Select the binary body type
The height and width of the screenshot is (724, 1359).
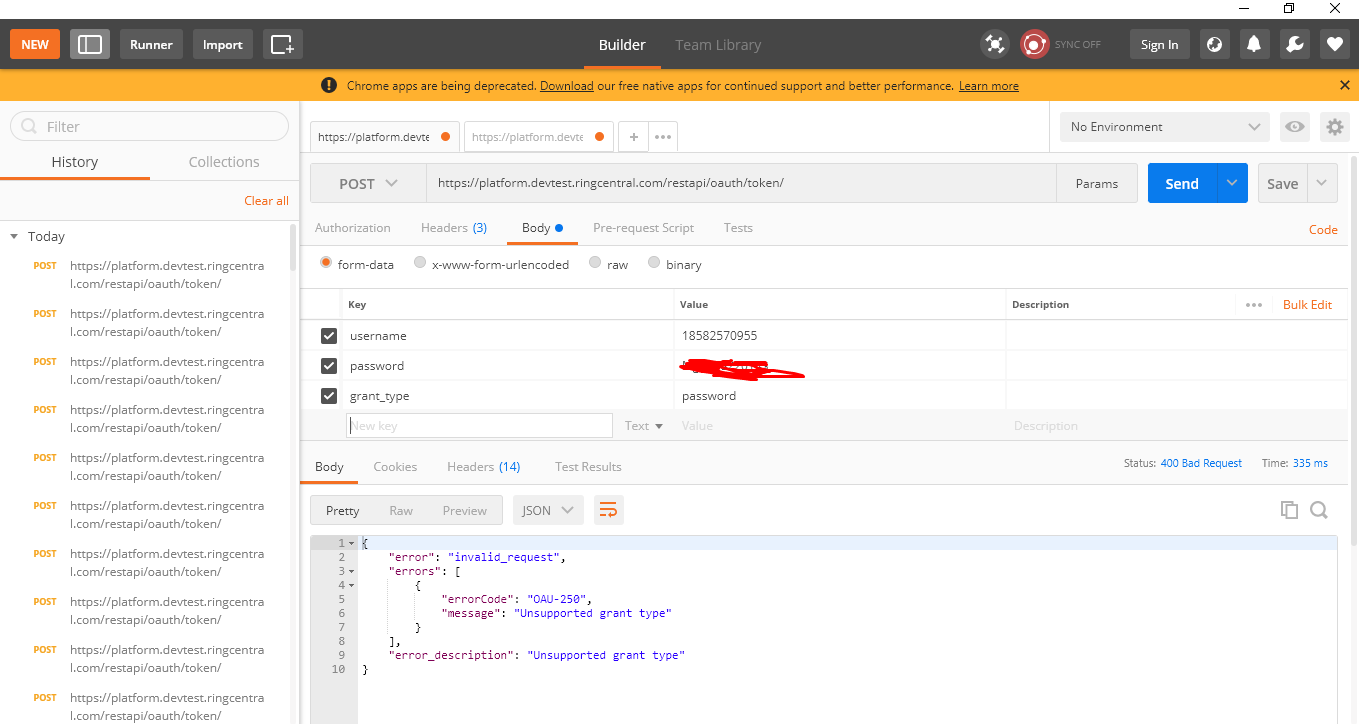click(654, 263)
